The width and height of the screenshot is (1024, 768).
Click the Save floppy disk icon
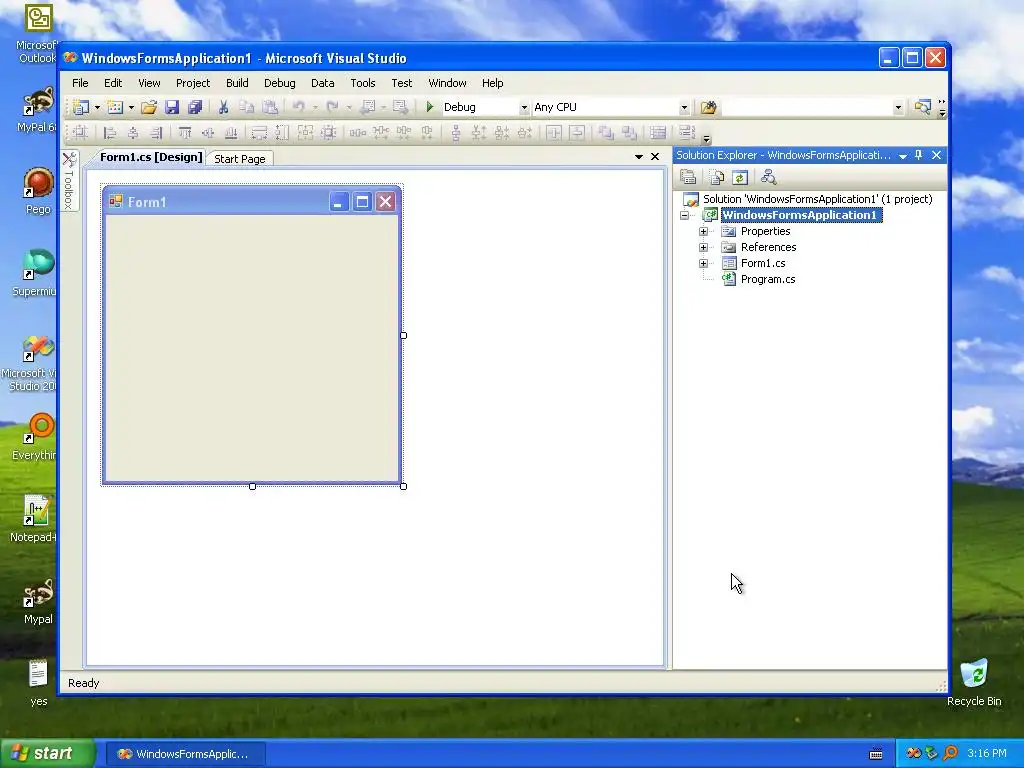coord(172,107)
